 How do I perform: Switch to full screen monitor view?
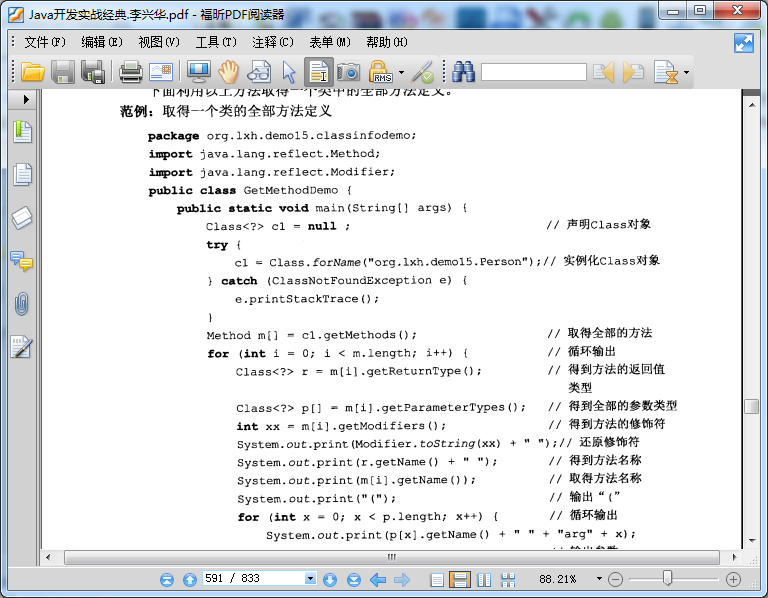click(x=198, y=72)
